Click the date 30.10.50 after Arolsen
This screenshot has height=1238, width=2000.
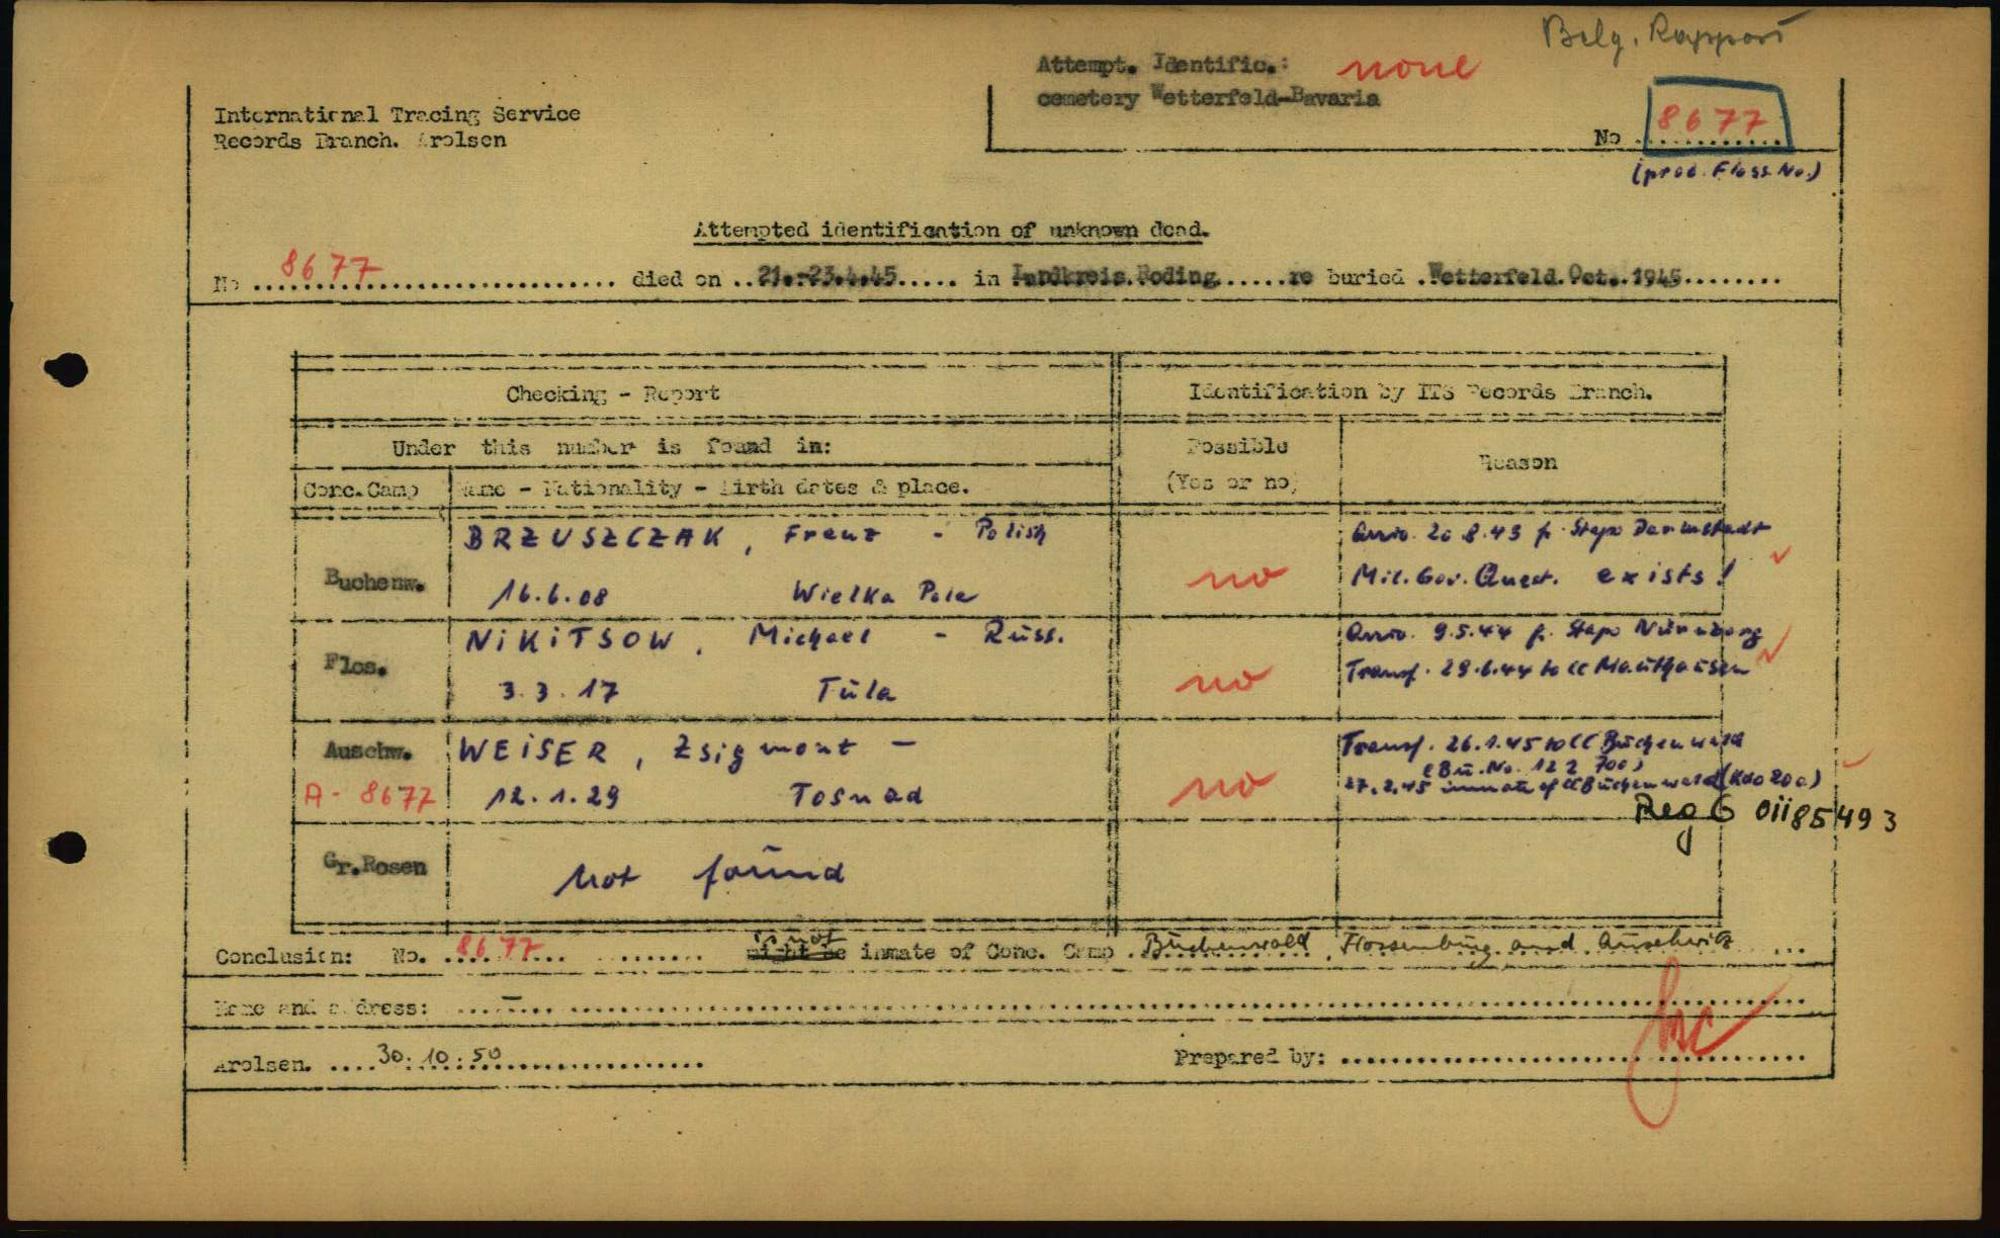click(x=439, y=1055)
